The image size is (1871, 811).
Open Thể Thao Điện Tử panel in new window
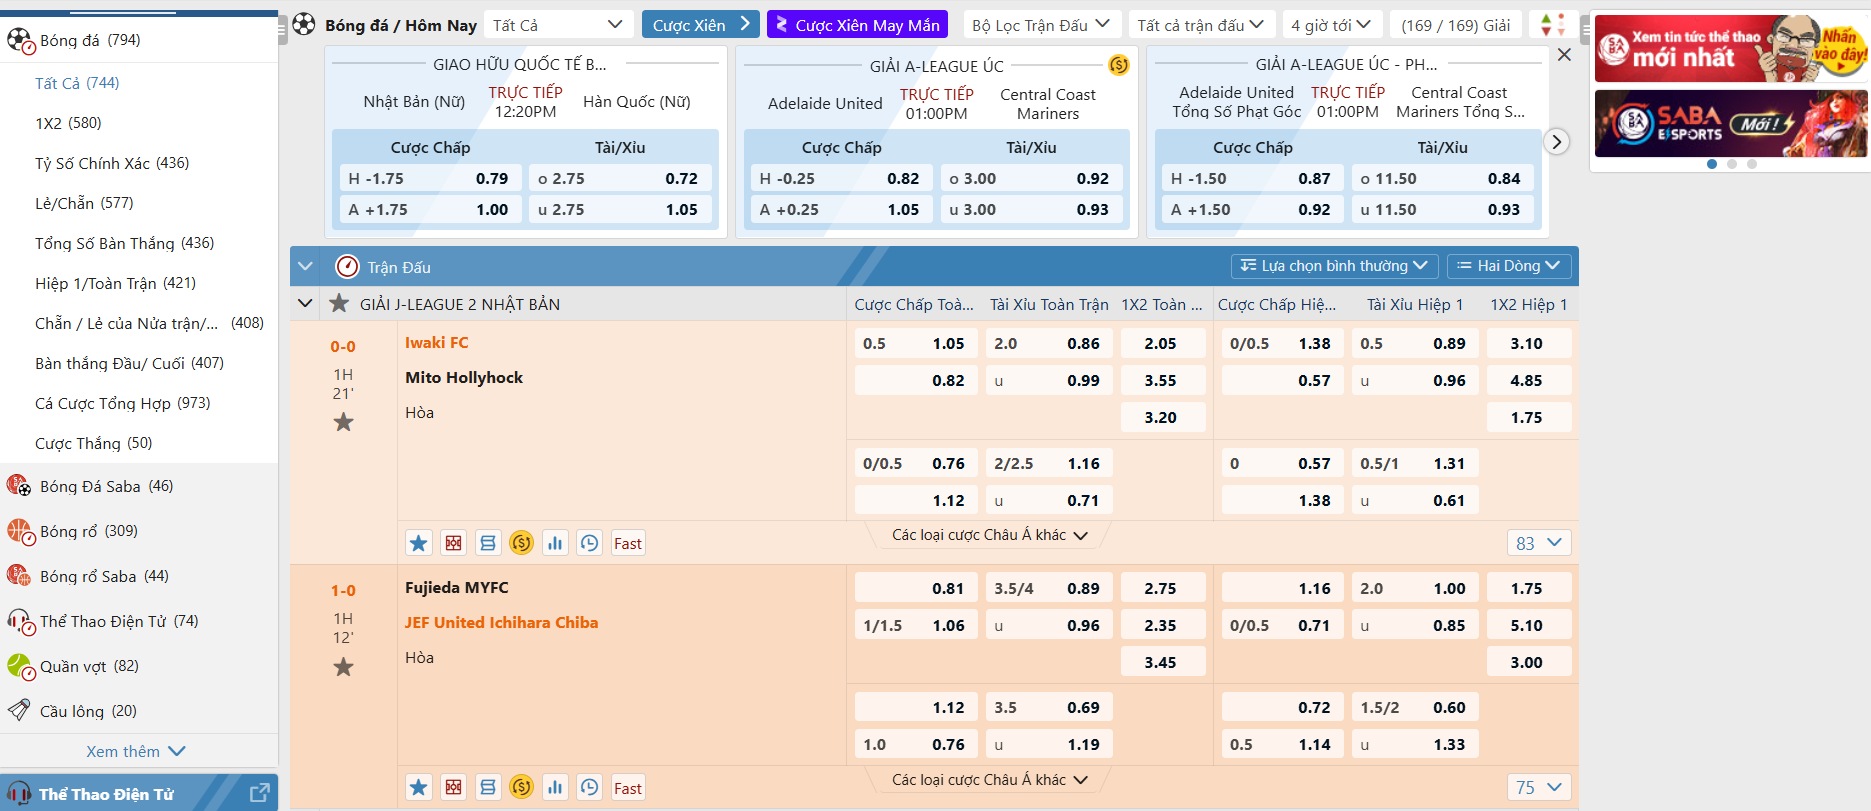[259, 793]
